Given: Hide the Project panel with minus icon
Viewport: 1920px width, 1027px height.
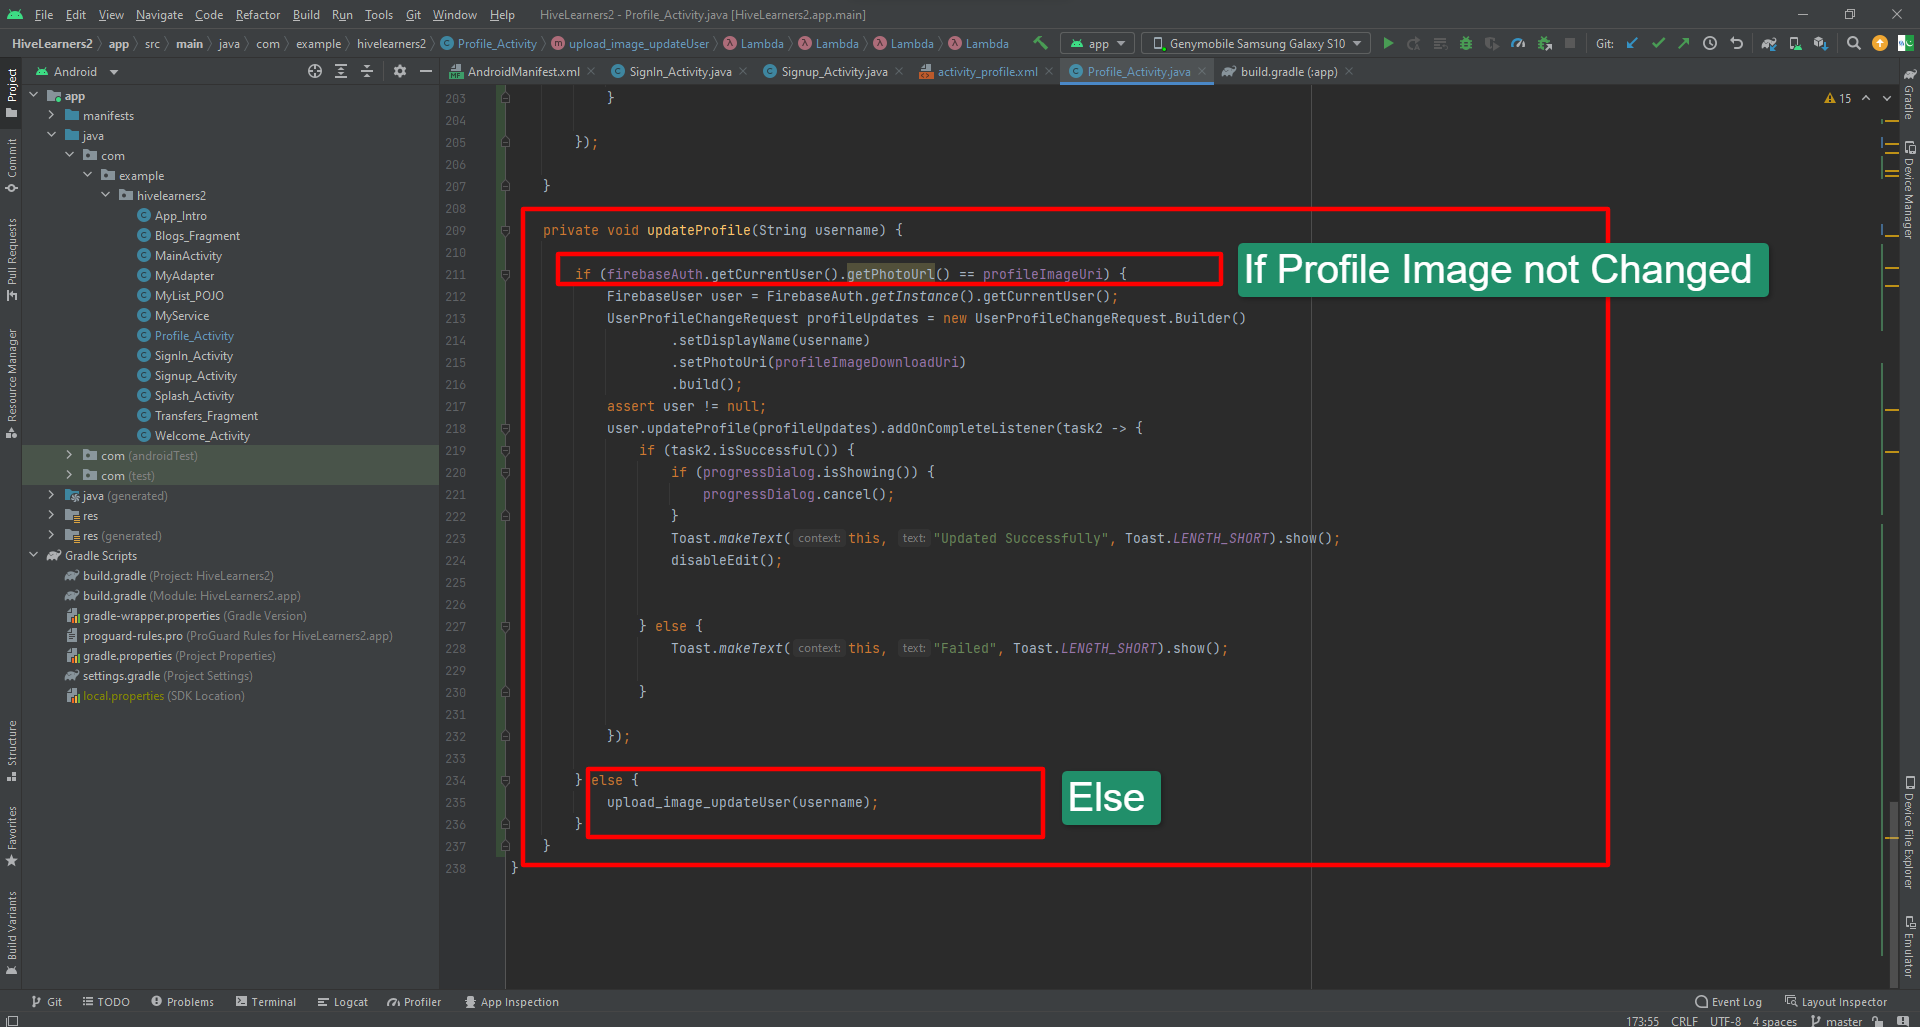Looking at the screenshot, I should pyautogui.click(x=426, y=71).
